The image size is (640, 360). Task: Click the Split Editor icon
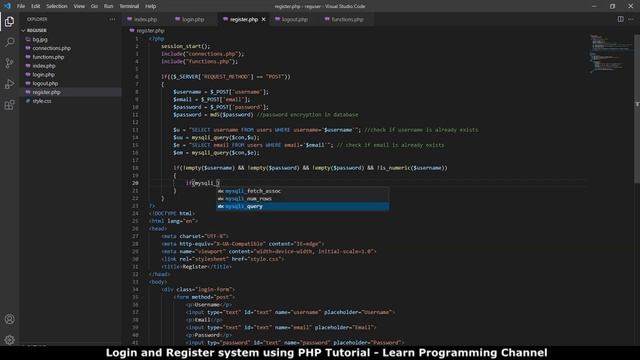[620, 19]
